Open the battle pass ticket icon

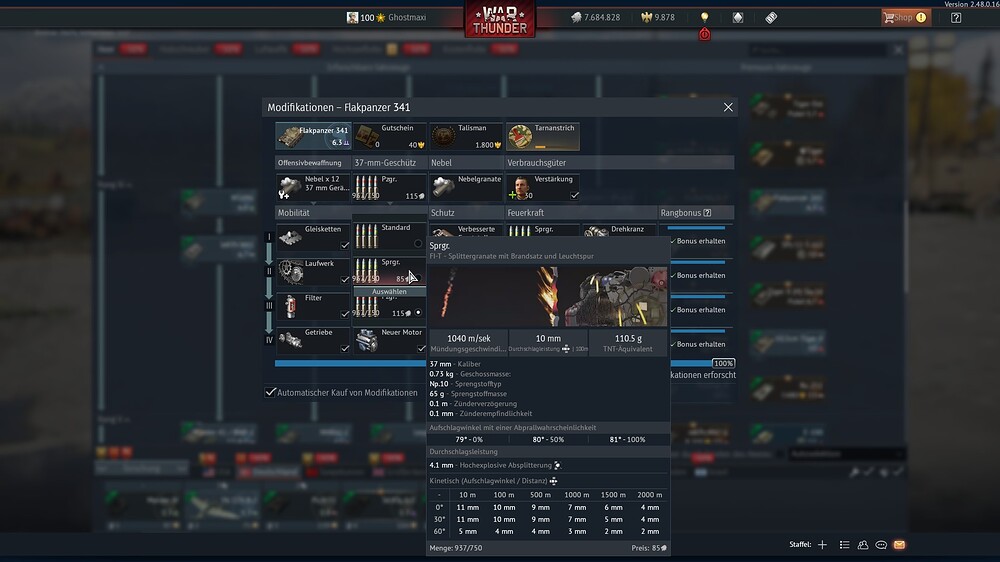pyautogui.click(x=771, y=17)
